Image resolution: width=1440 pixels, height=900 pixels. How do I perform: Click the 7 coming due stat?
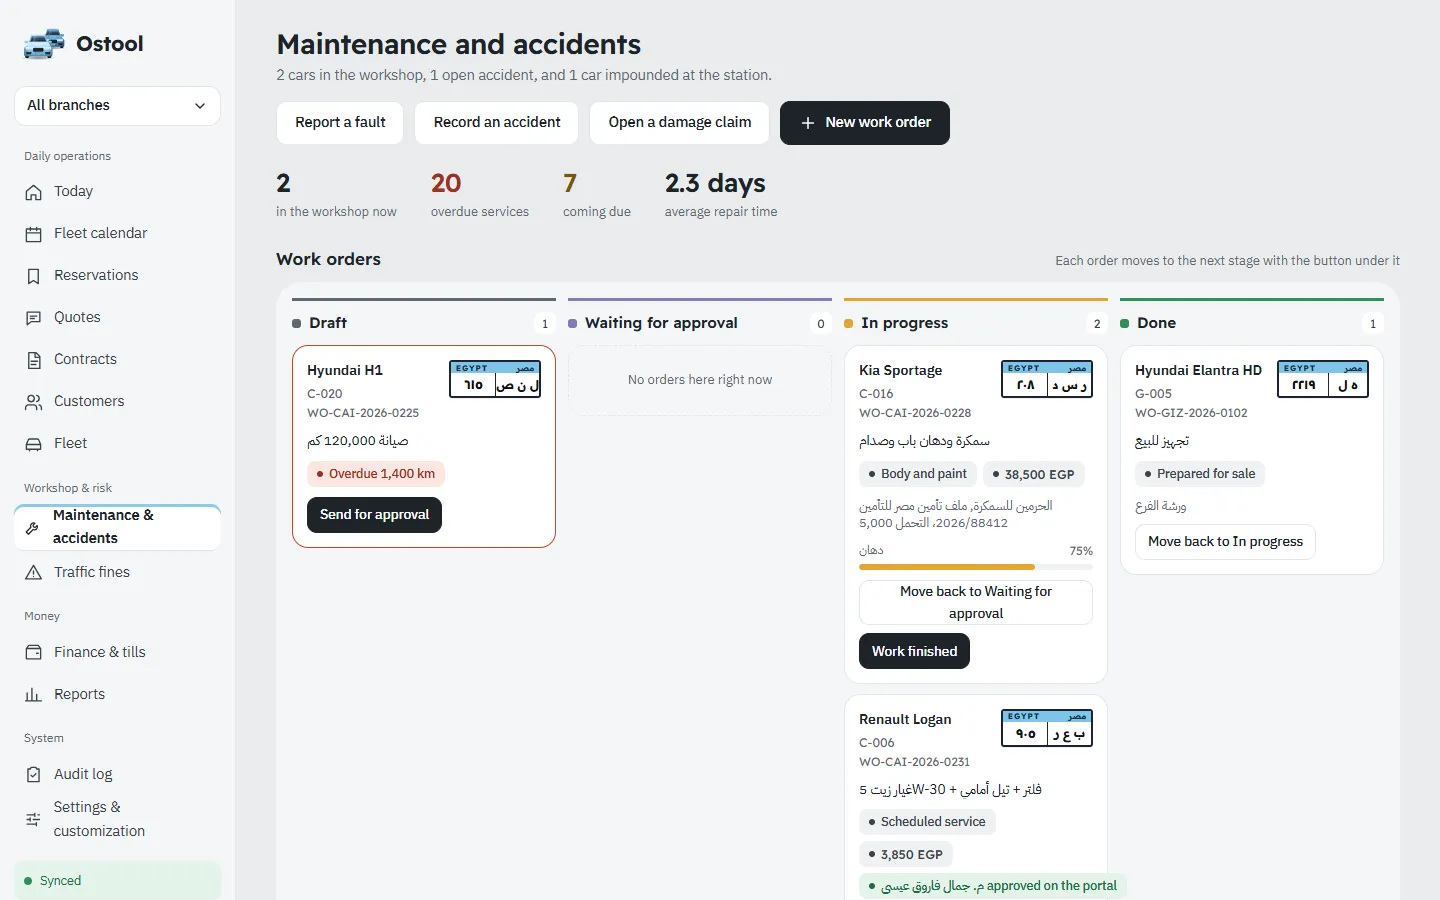tap(597, 194)
